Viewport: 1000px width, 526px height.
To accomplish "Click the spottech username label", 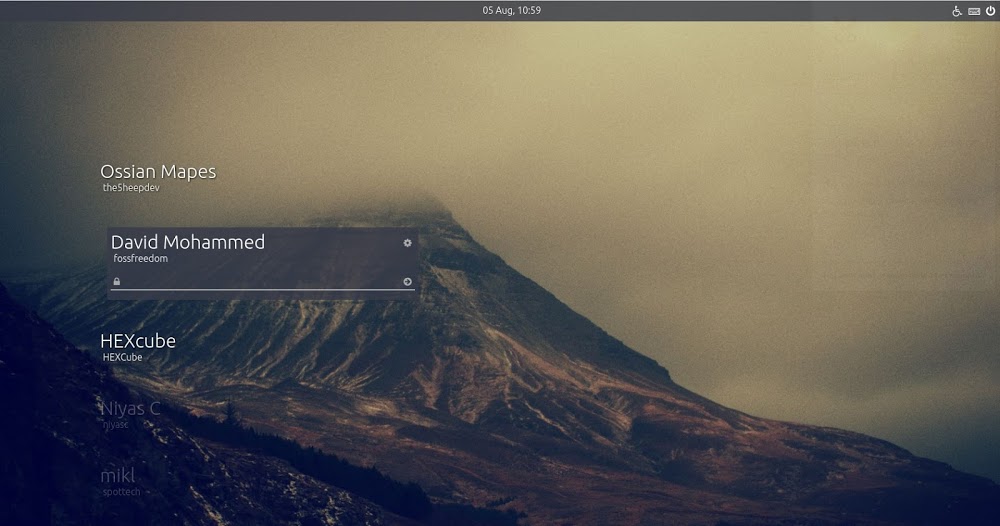I will coord(121,492).
